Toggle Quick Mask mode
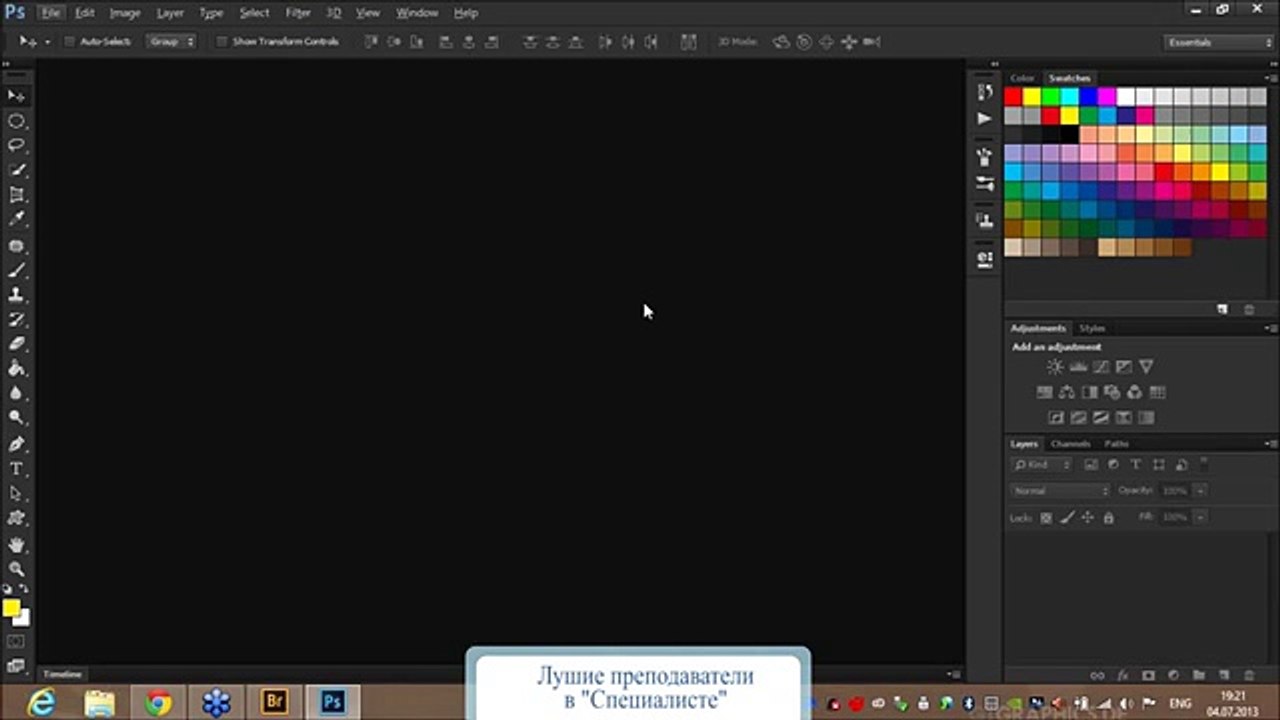The width and height of the screenshot is (1280, 720). pyautogui.click(x=16, y=641)
